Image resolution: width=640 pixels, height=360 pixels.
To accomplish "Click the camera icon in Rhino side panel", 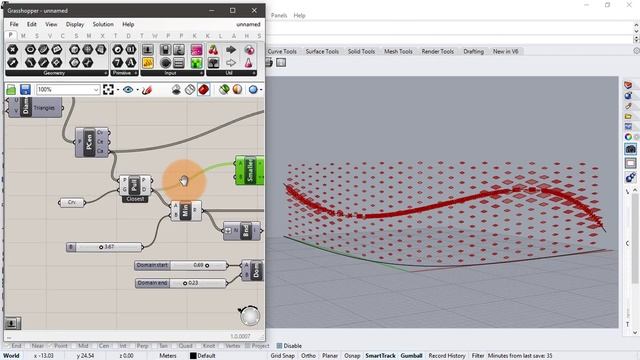I will point(630,149).
